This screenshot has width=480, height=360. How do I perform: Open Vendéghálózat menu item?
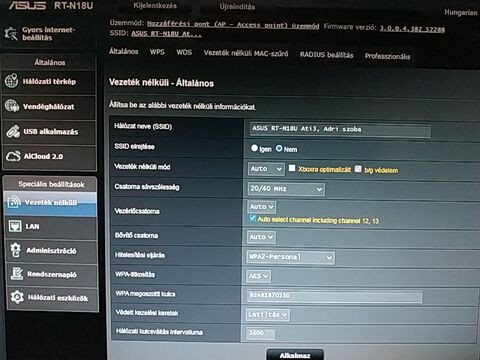click(x=49, y=107)
